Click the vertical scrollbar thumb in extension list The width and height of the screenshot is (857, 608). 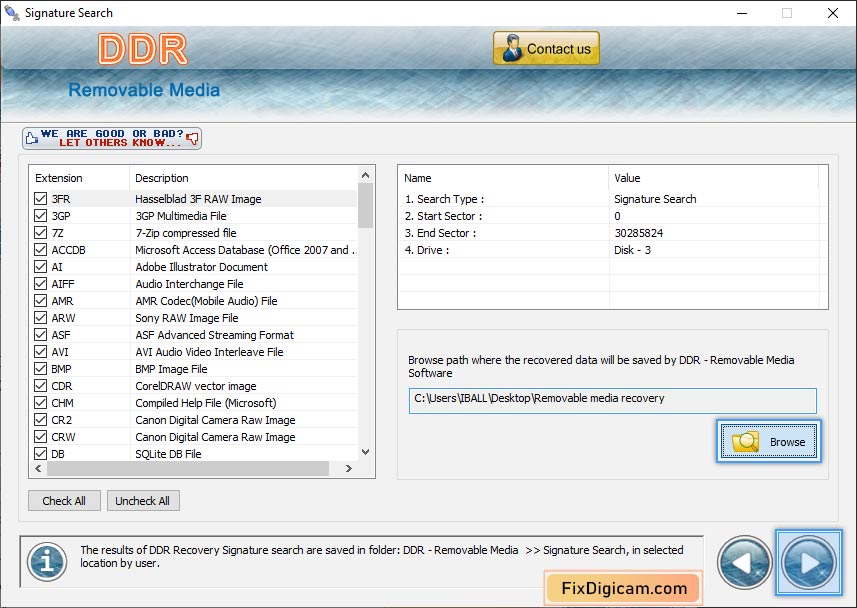366,206
